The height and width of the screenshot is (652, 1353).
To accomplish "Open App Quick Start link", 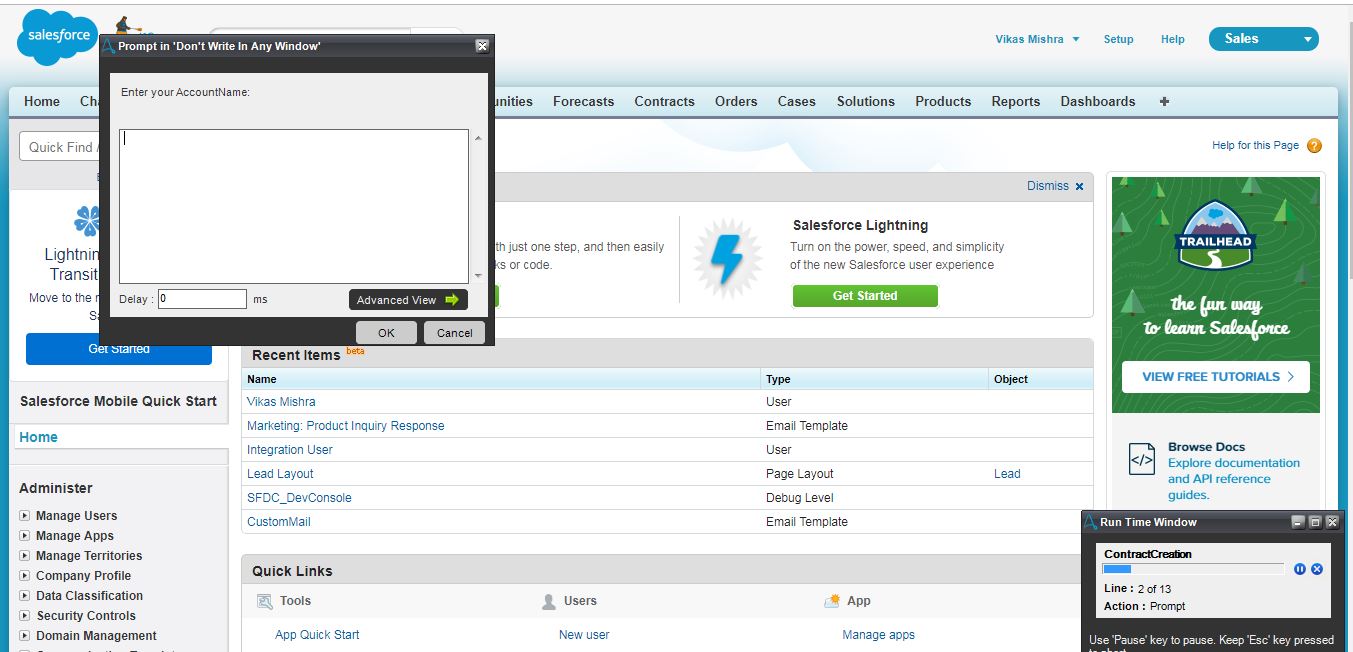I will tap(317, 635).
